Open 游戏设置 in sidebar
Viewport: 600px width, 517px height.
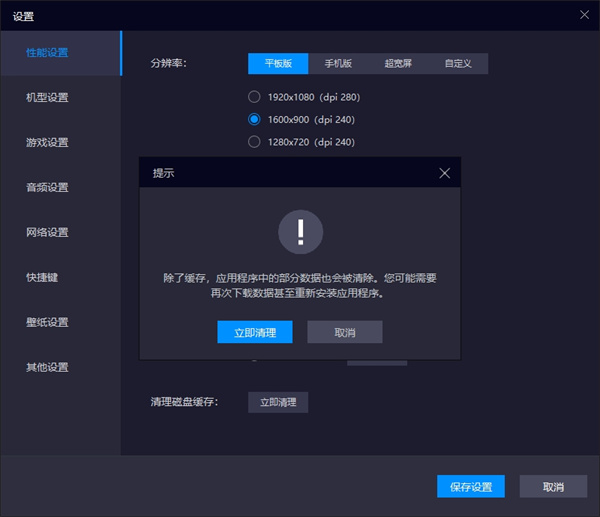coord(47,142)
